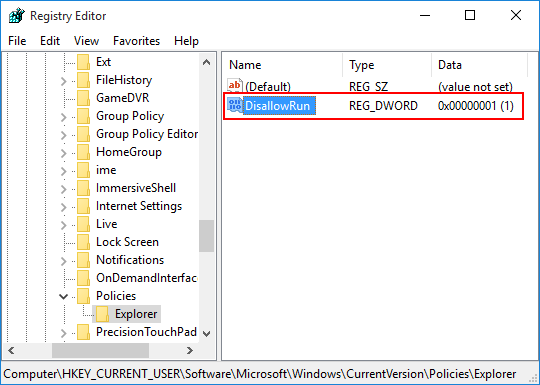This screenshot has width=540, height=385.
Task: Expand the Internet Settings key
Action: click(x=63, y=207)
